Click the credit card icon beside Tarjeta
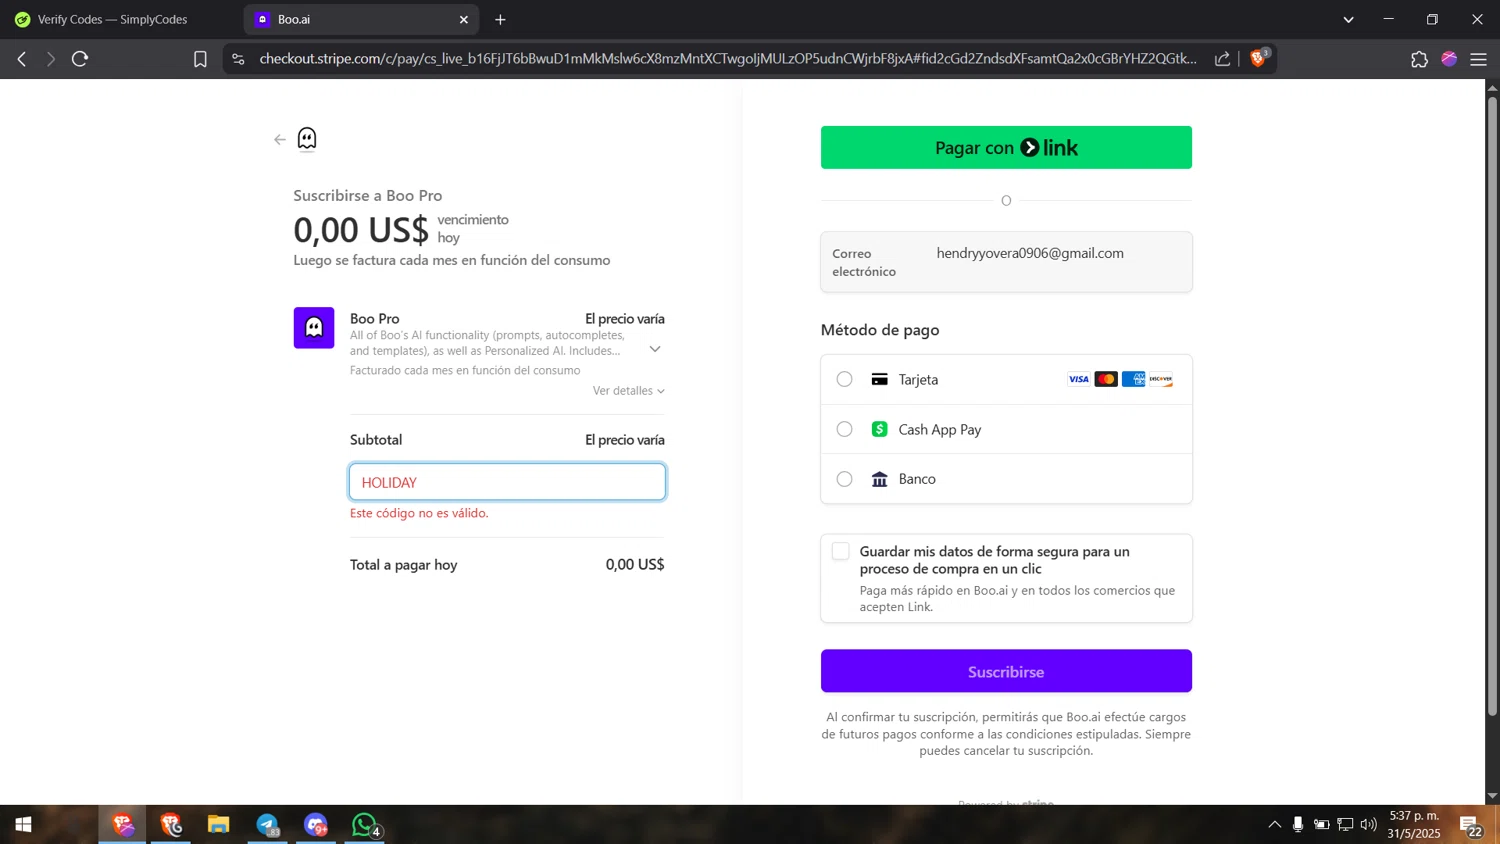Image resolution: width=1500 pixels, height=844 pixels. [x=880, y=380]
